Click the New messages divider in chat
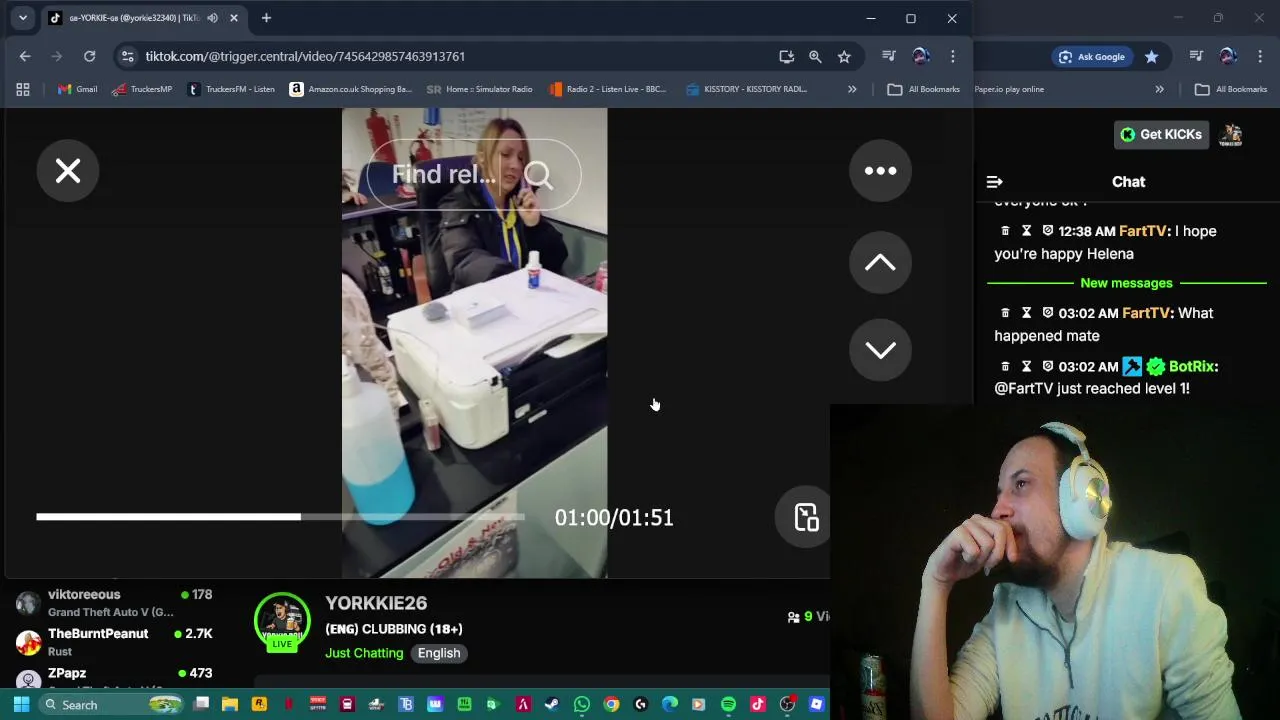 pyautogui.click(x=1126, y=283)
